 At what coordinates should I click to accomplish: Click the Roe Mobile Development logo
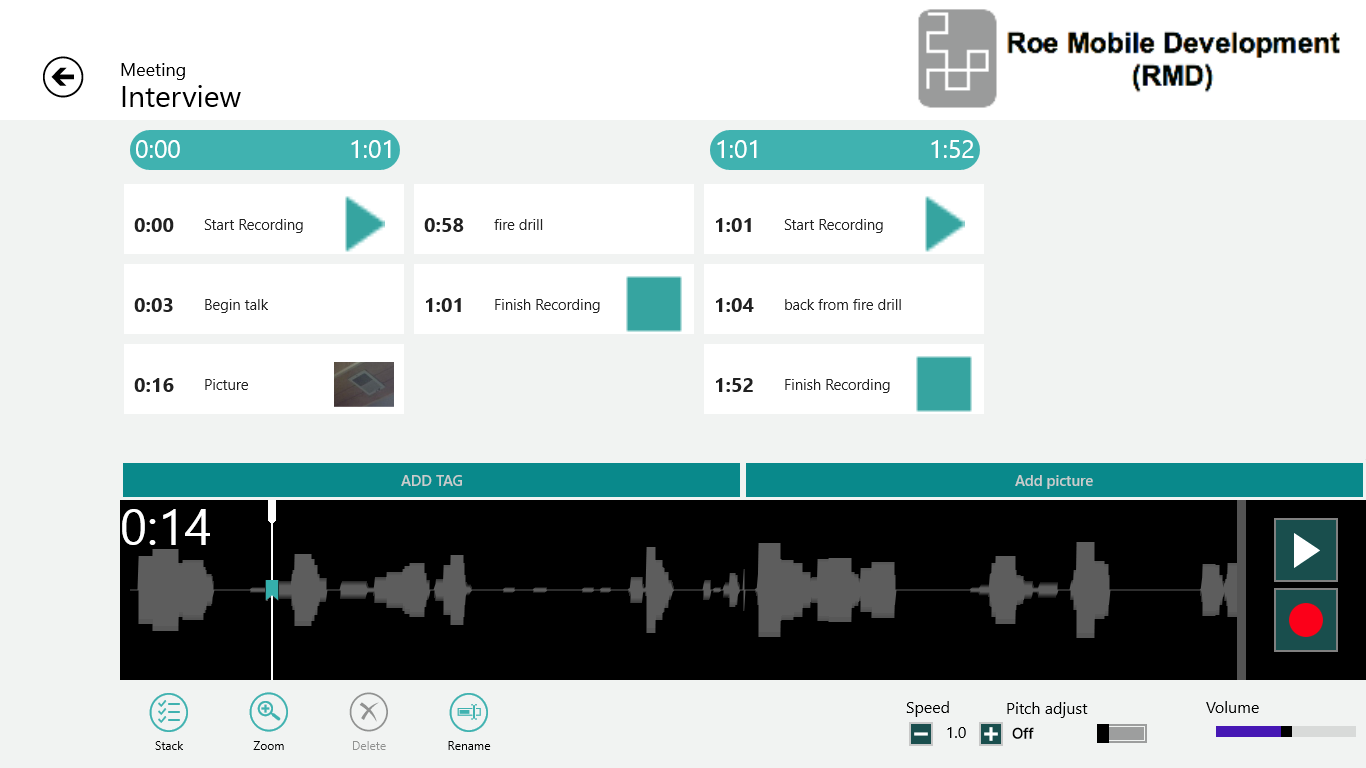957,58
